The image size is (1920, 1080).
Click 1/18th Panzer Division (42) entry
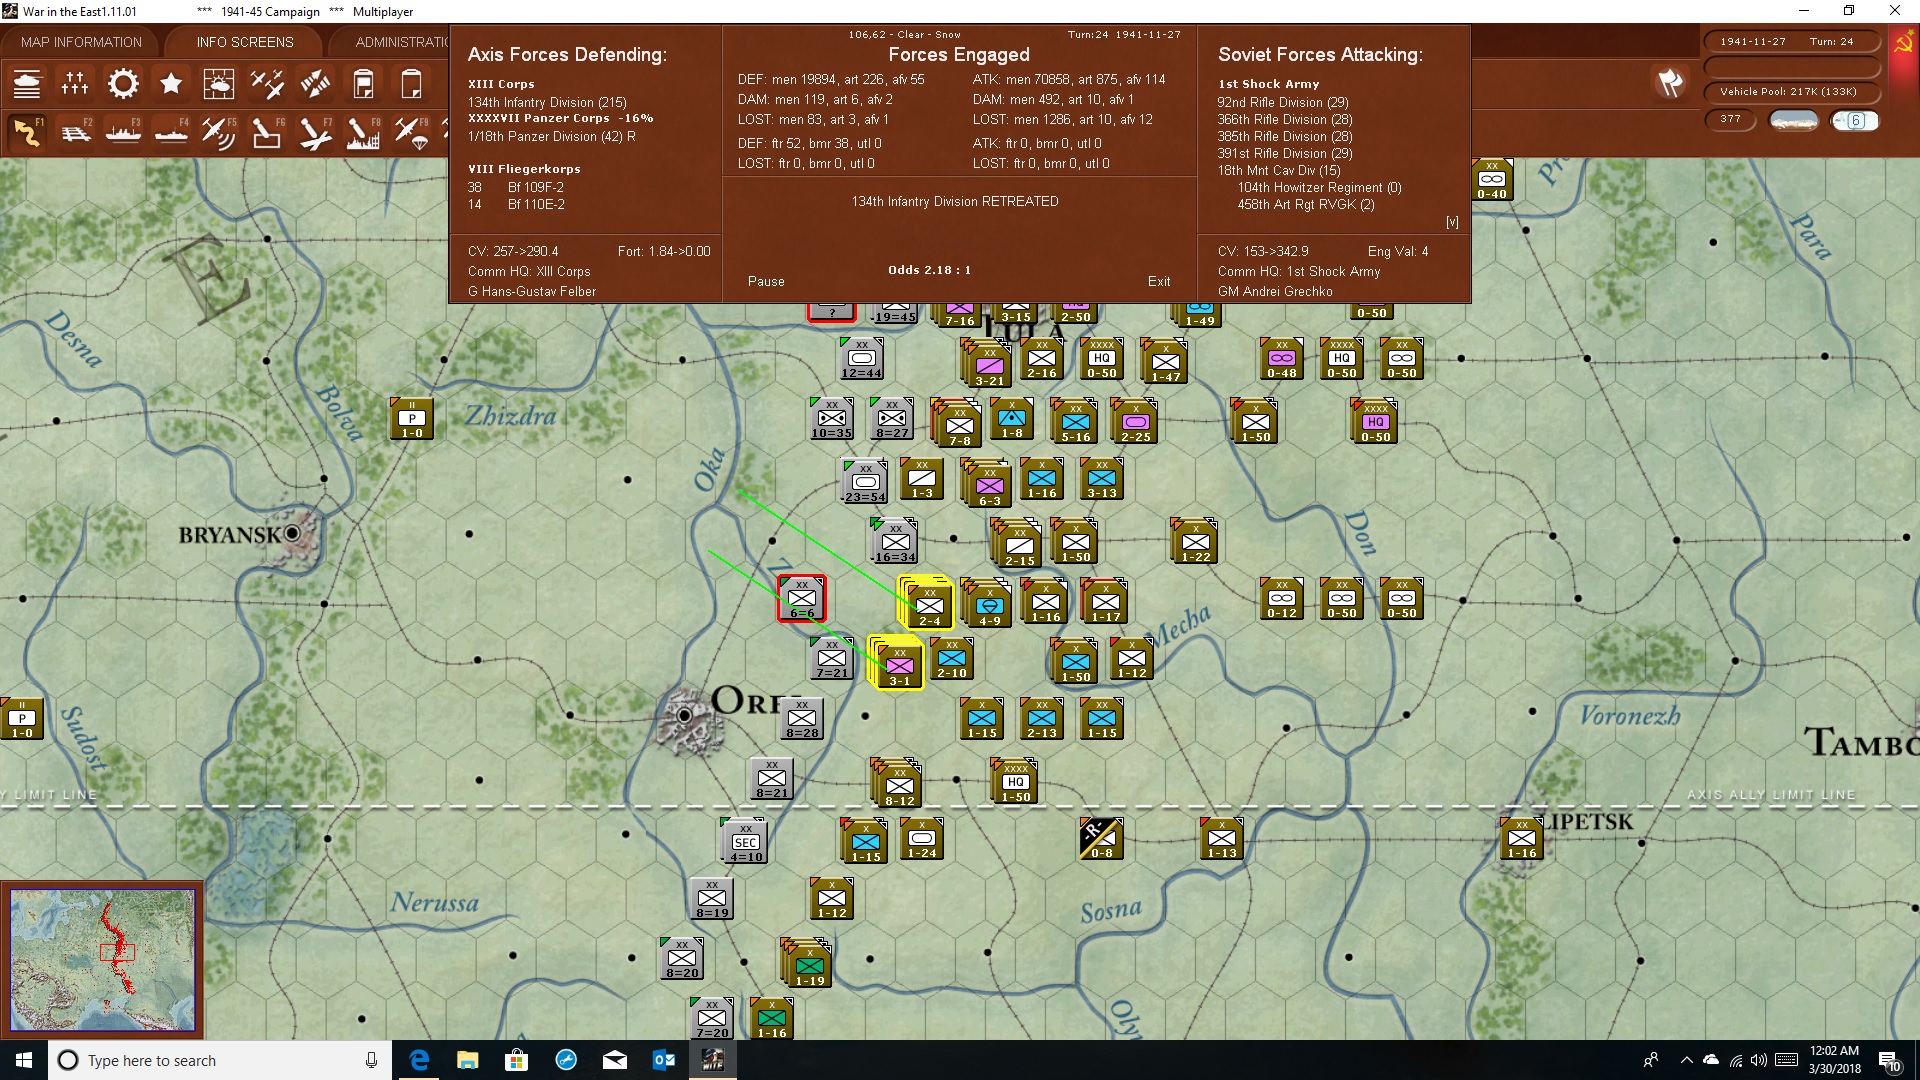[x=551, y=136]
